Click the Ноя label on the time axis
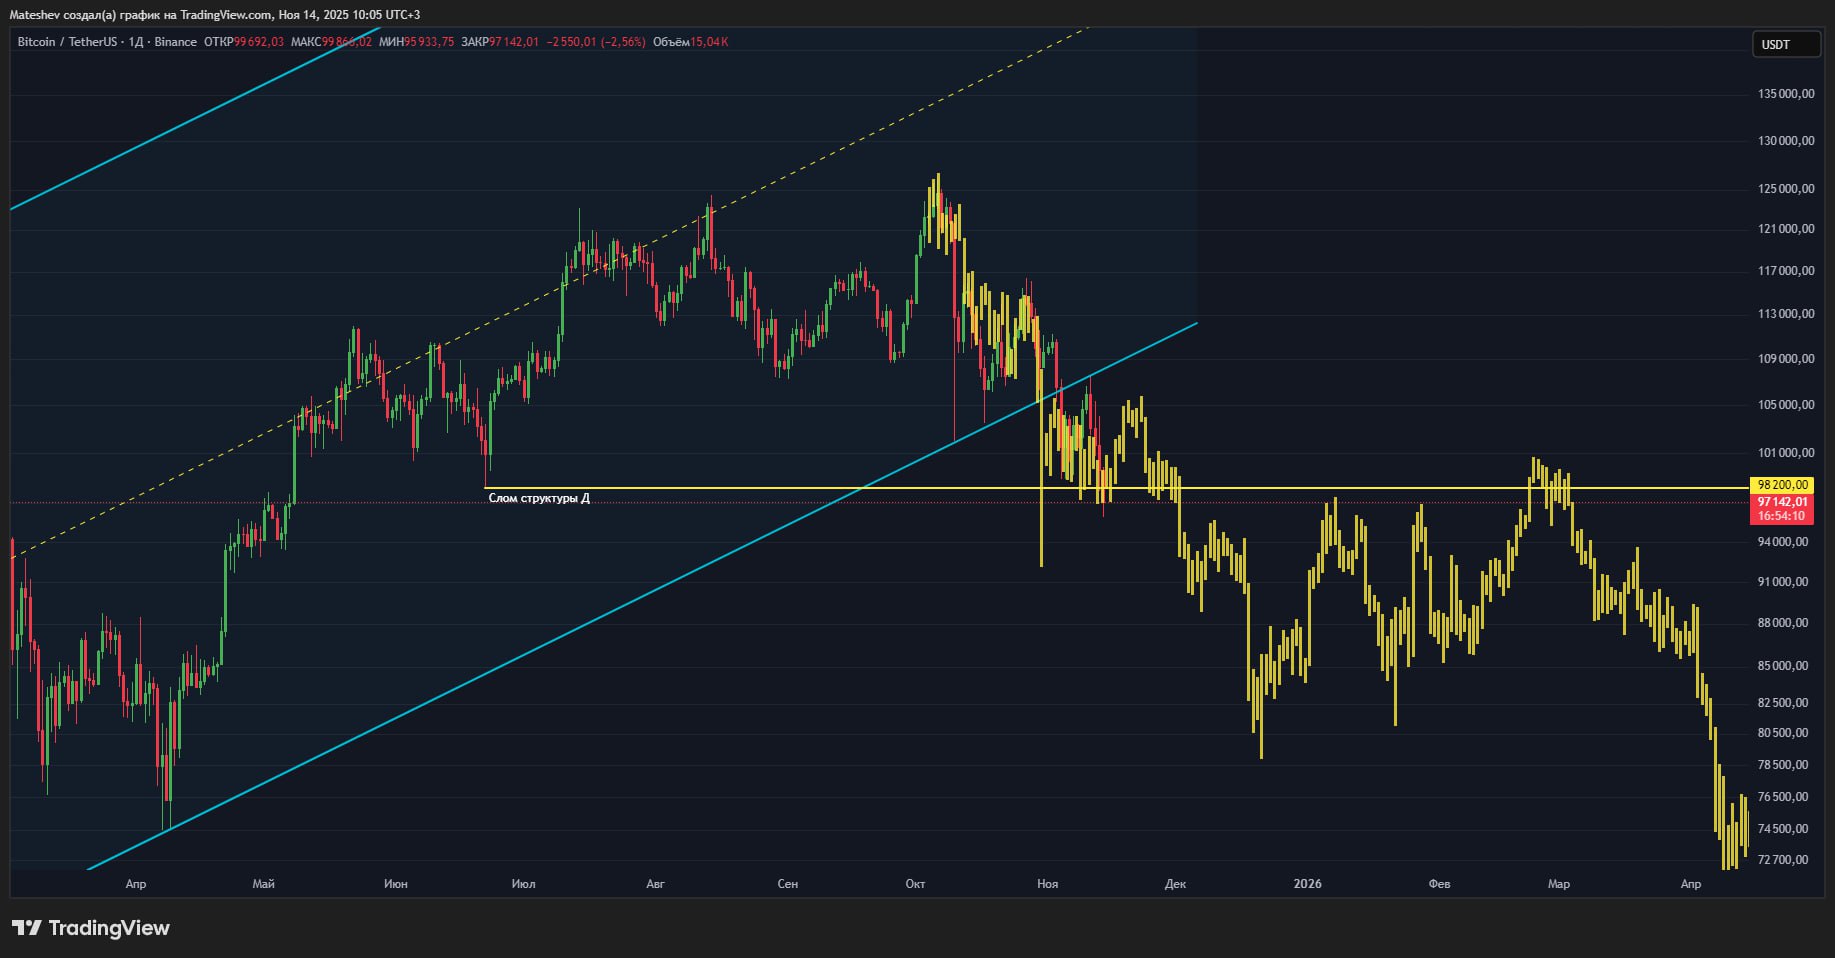Screen dimensions: 1835x958 pyautogui.click(x=1048, y=884)
